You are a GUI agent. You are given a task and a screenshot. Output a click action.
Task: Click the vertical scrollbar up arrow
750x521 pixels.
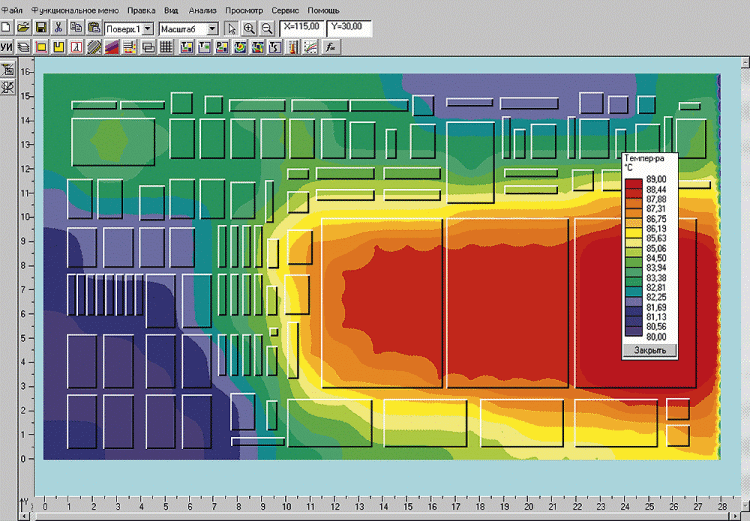point(745,63)
